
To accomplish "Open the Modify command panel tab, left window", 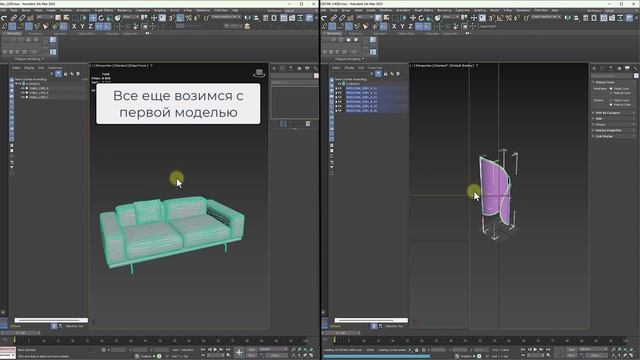I will (x=282, y=69).
